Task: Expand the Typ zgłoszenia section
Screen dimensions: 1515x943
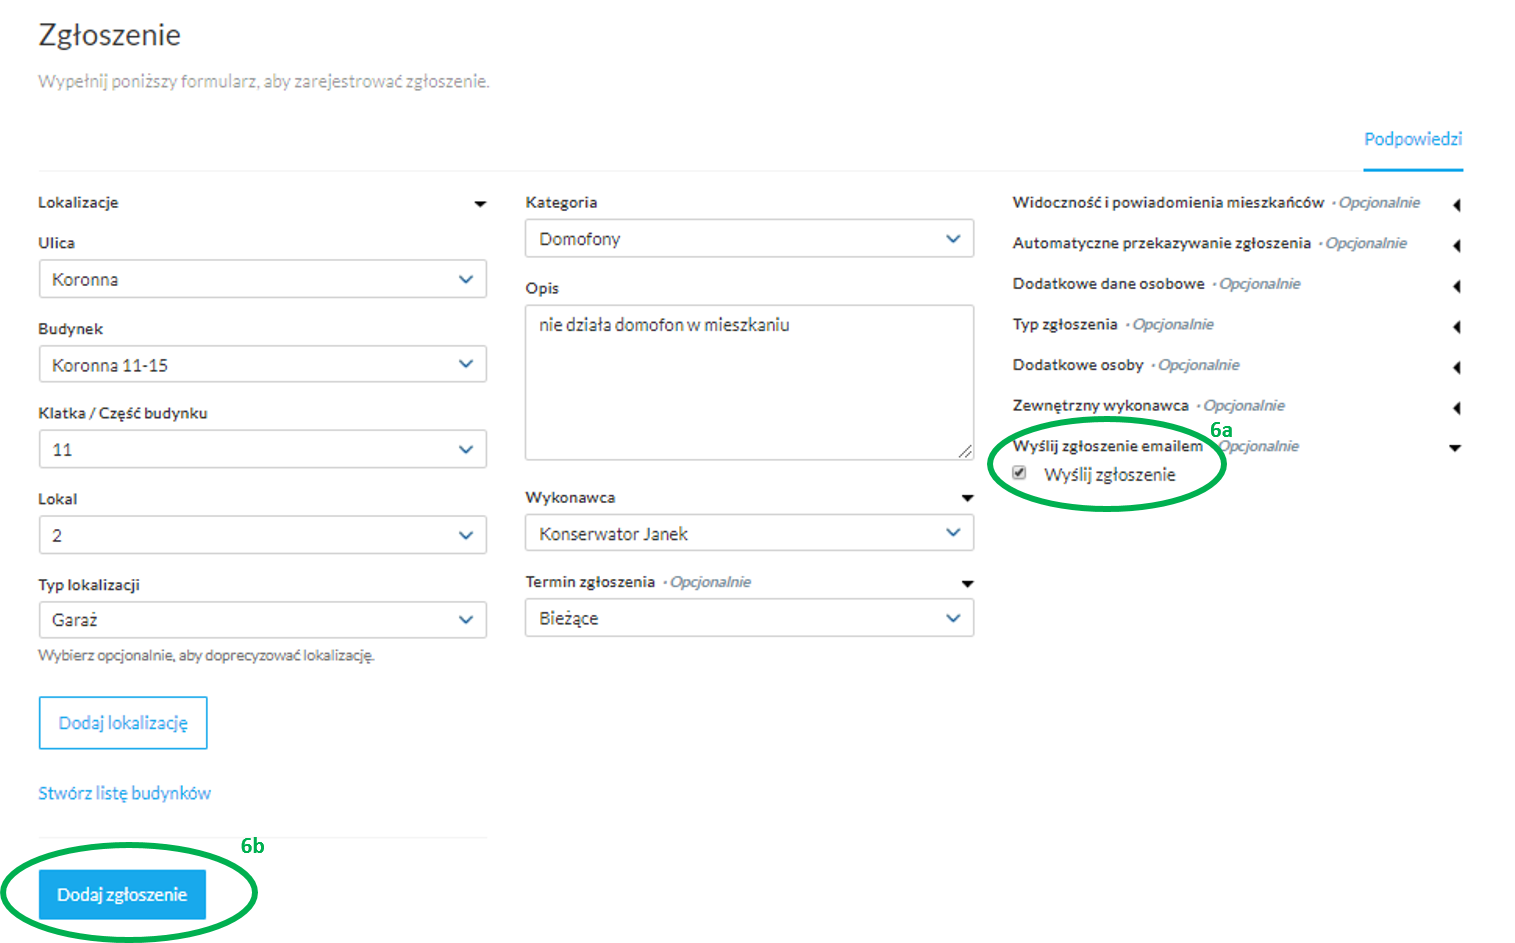Action: pyautogui.click(x=1456, y=327)
